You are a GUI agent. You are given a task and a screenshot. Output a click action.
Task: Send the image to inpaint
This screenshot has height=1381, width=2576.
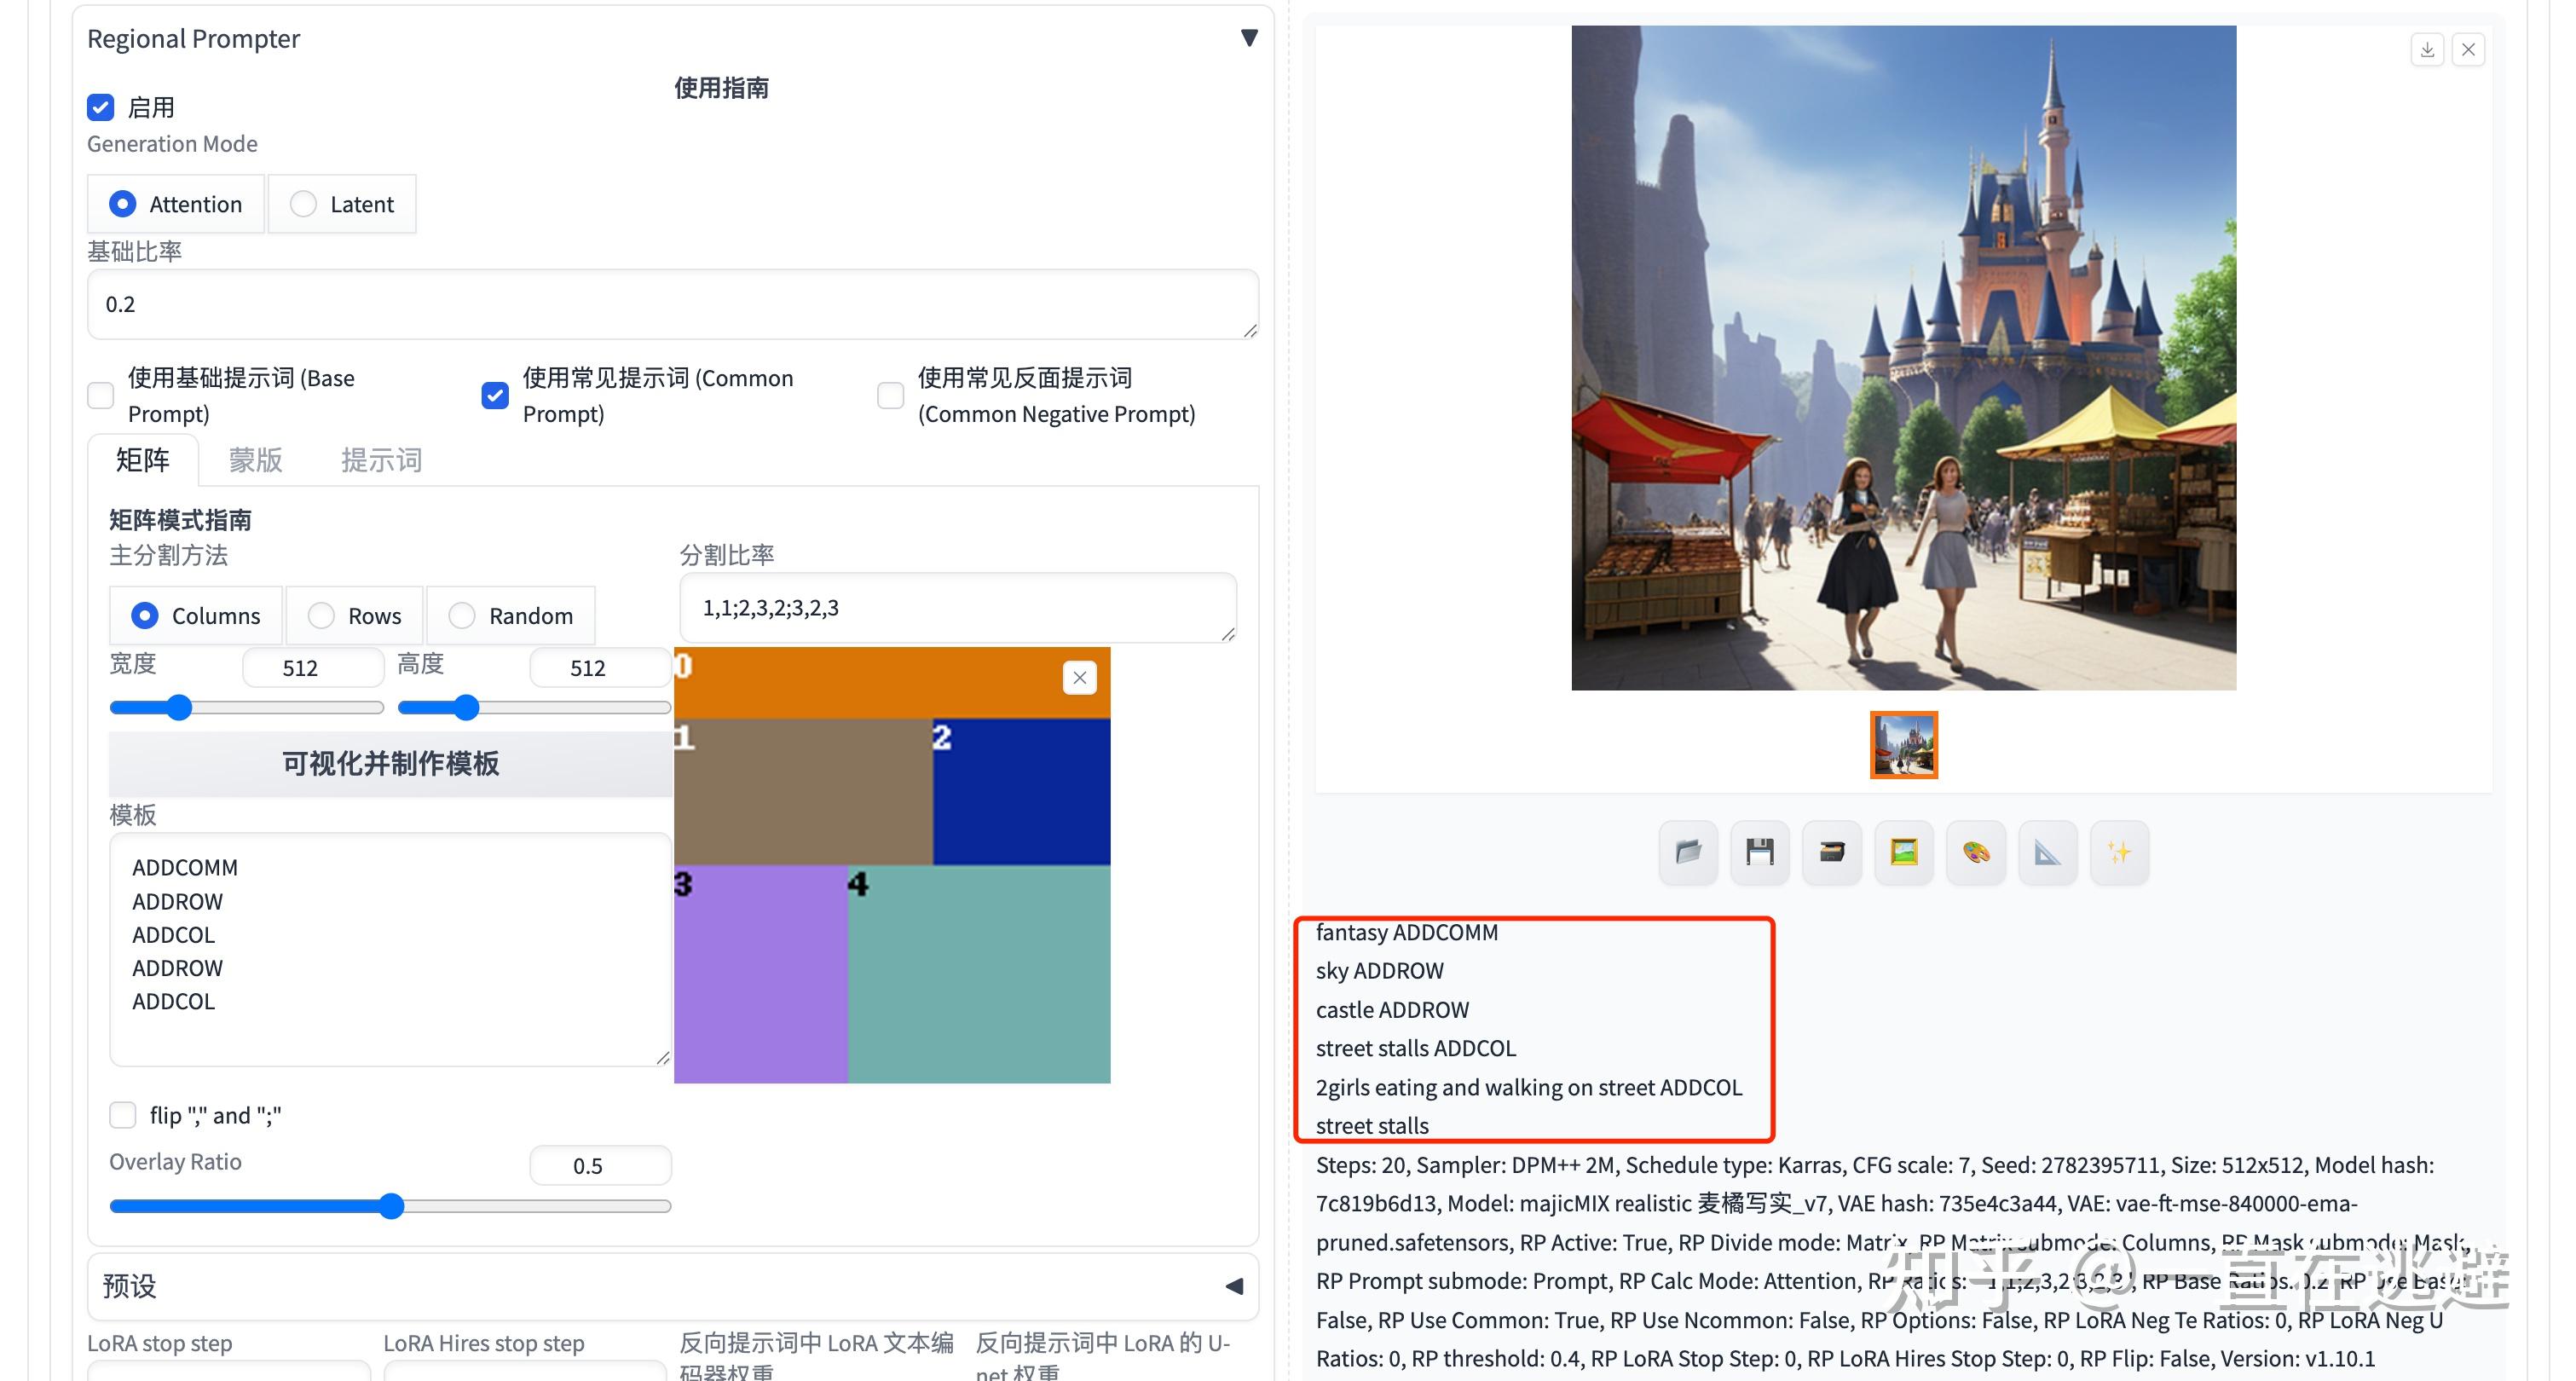point(1975,852)
